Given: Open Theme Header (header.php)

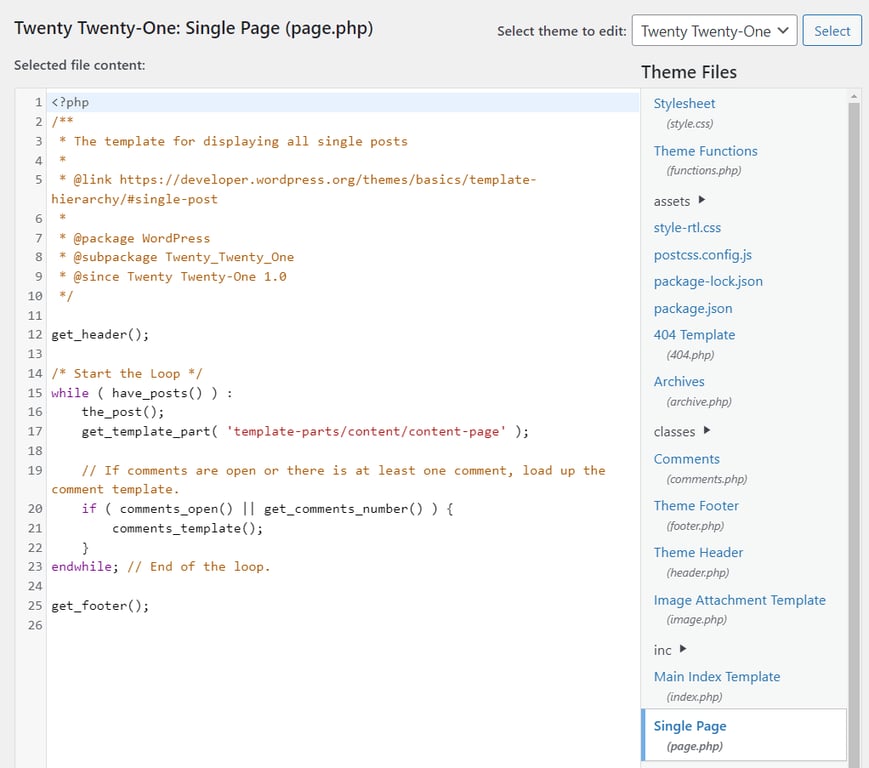Looking at the screenshot, I should click(x=698, y=552).
